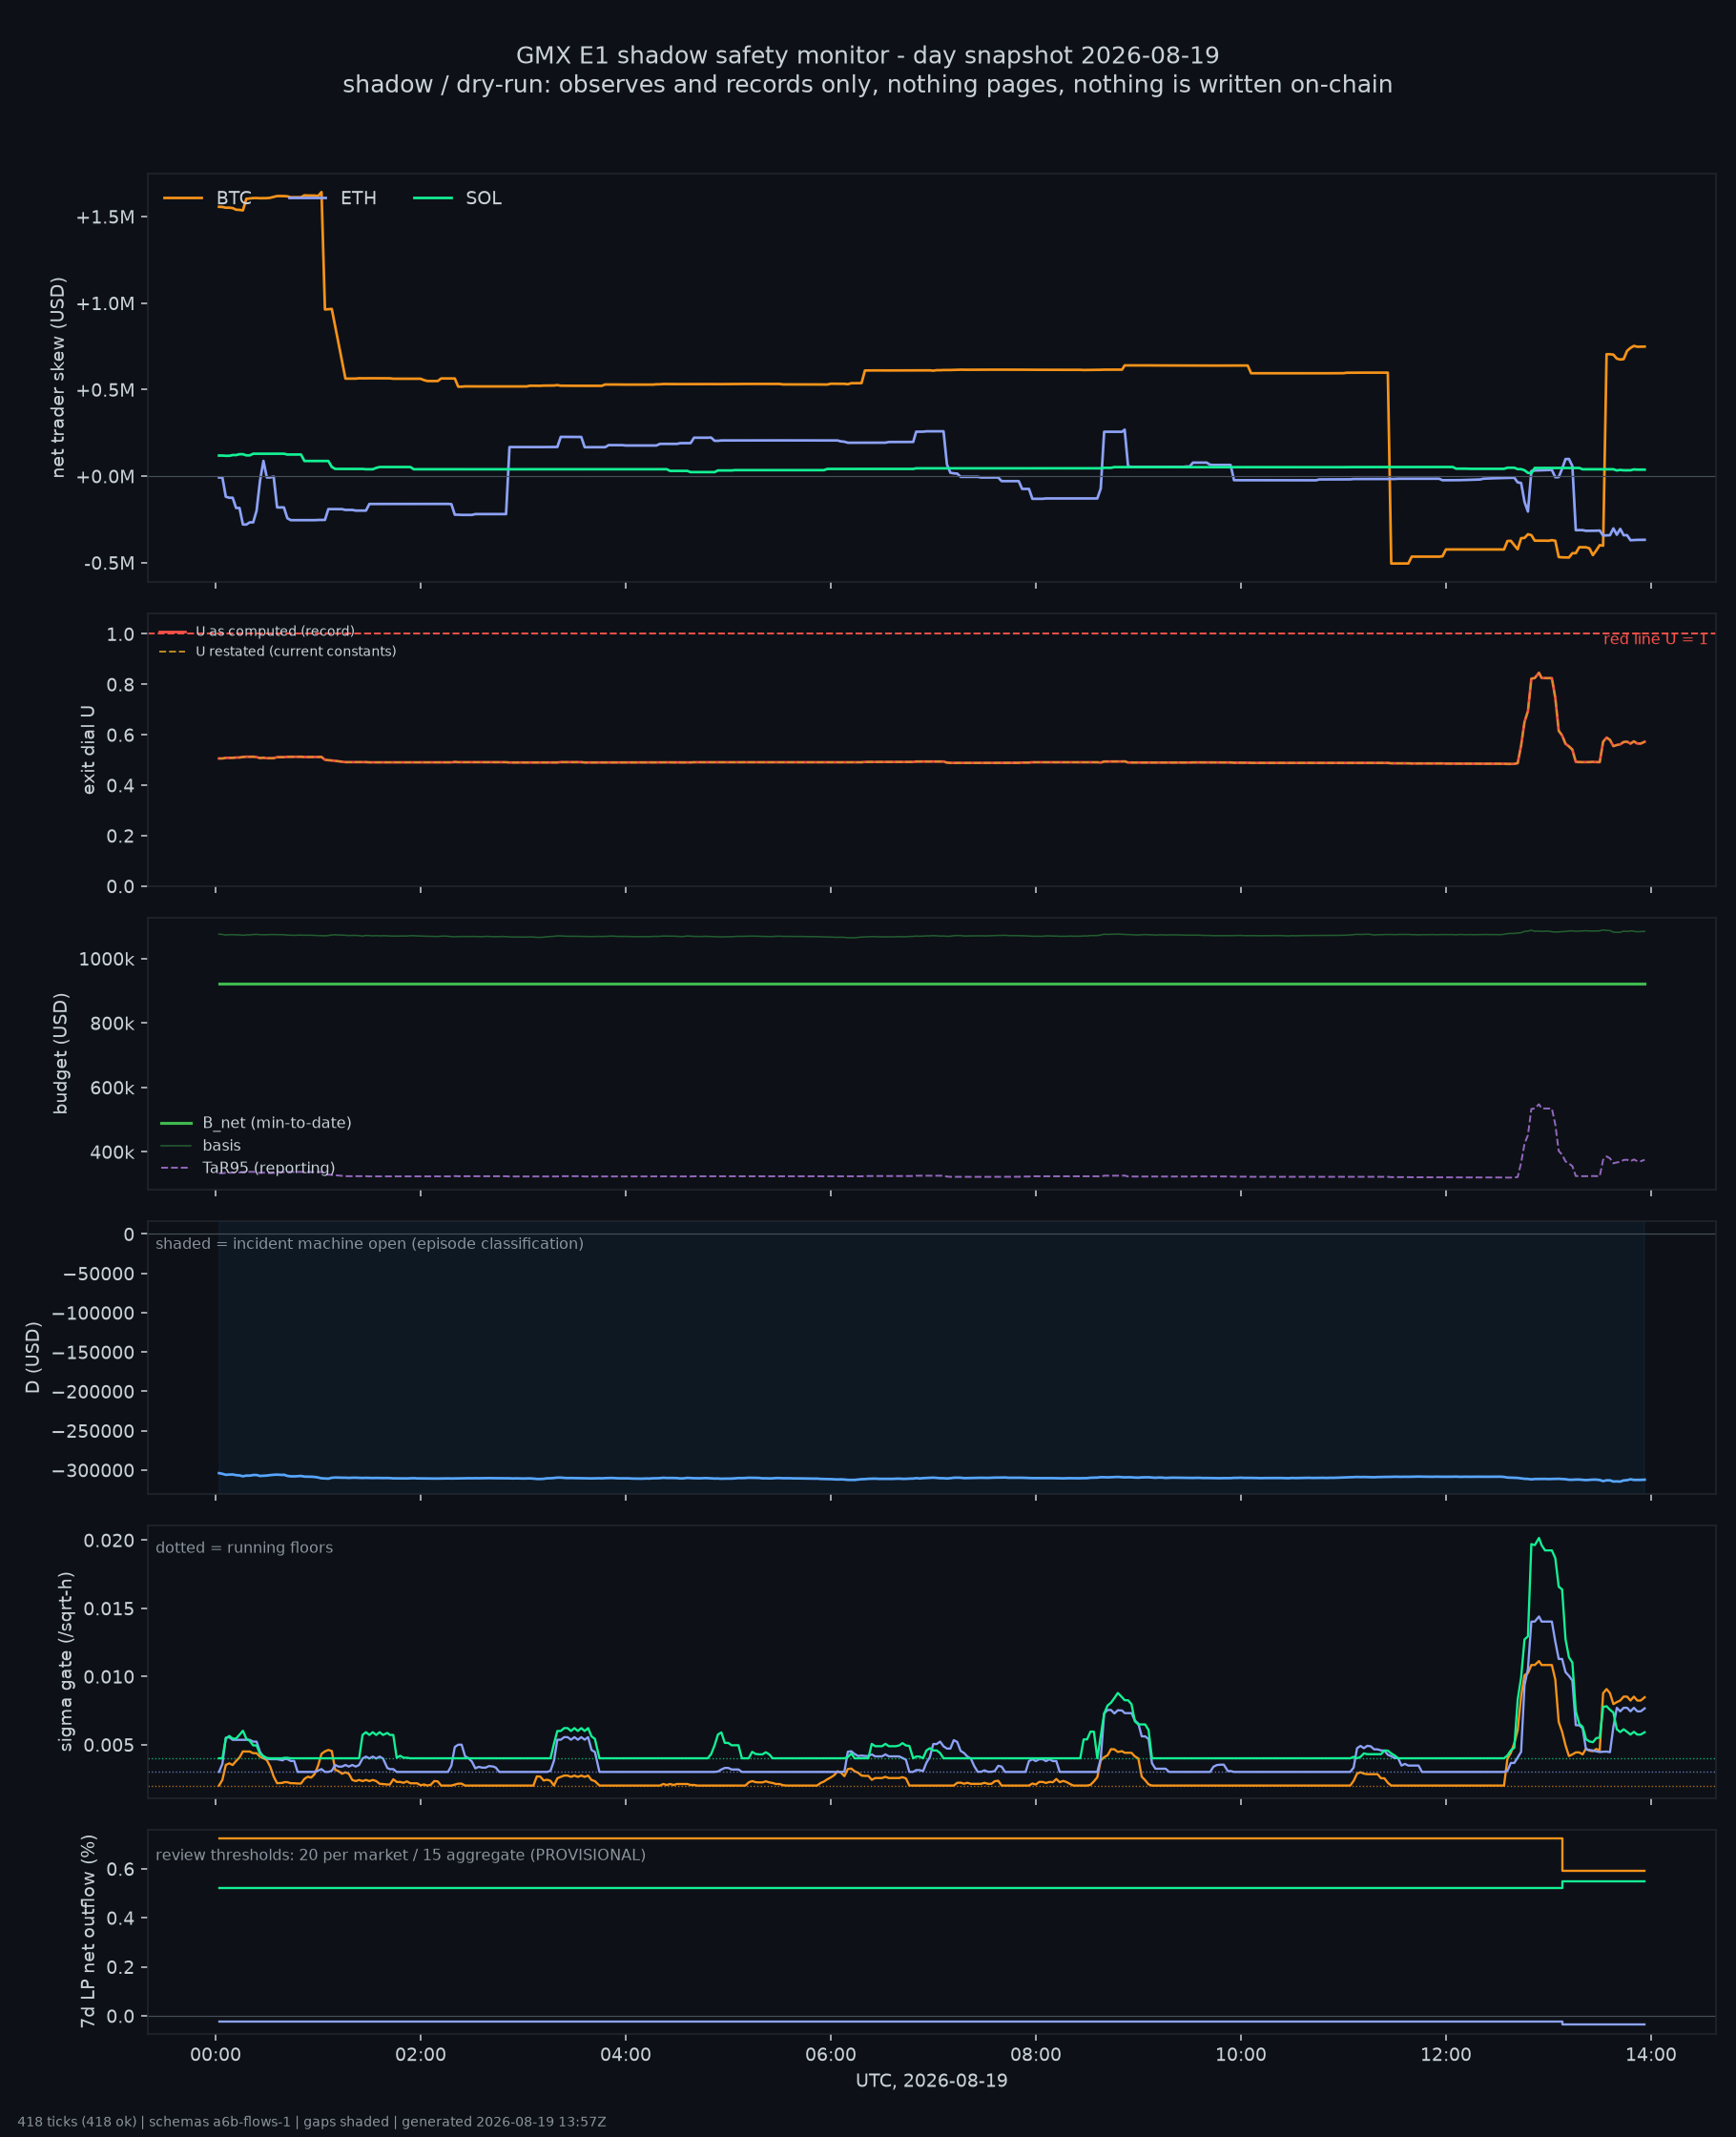Click the '12:00' time tick label
The height and width of the screenshot is (2137, 1736).
[1446, 2056]
